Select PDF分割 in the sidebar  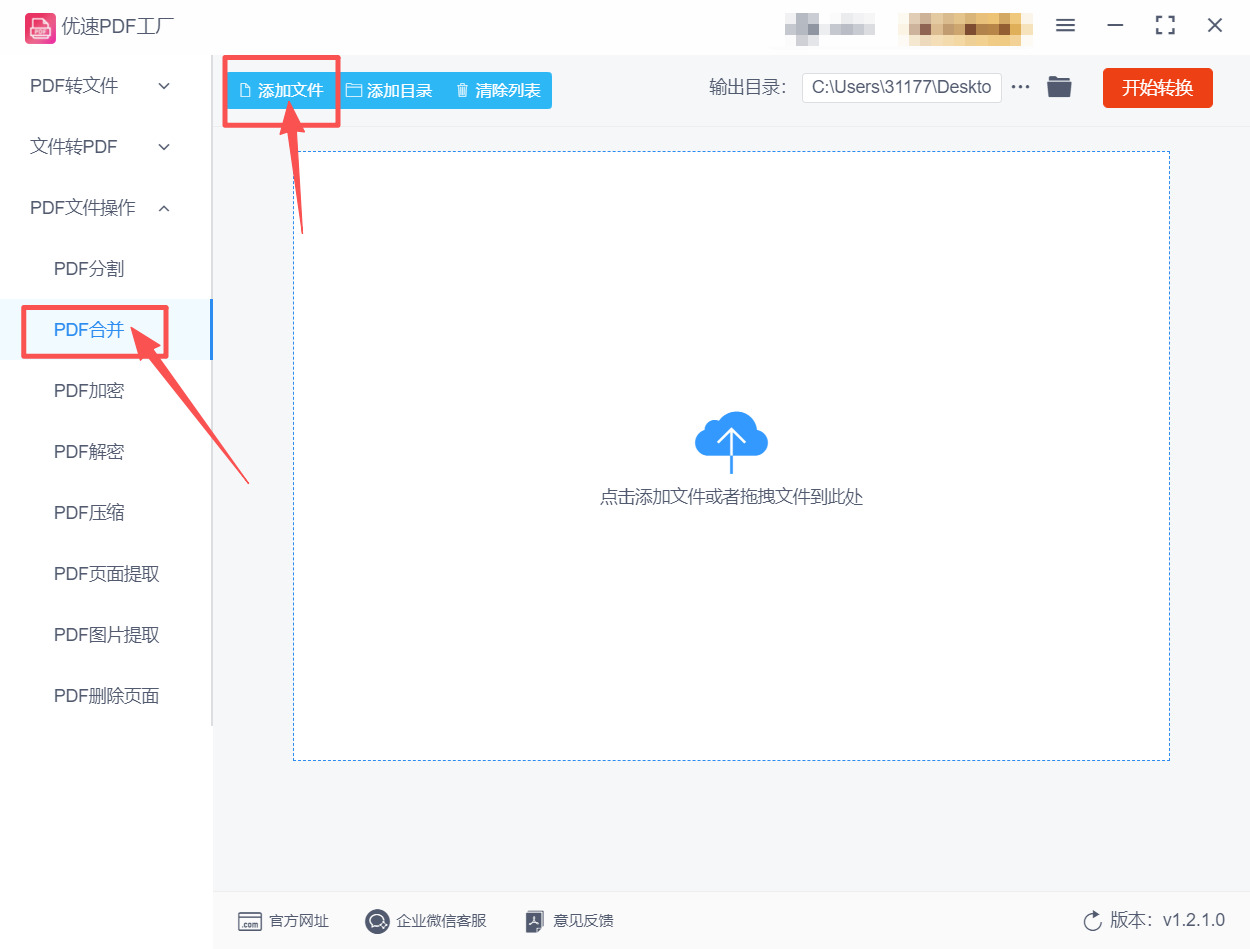89,268
